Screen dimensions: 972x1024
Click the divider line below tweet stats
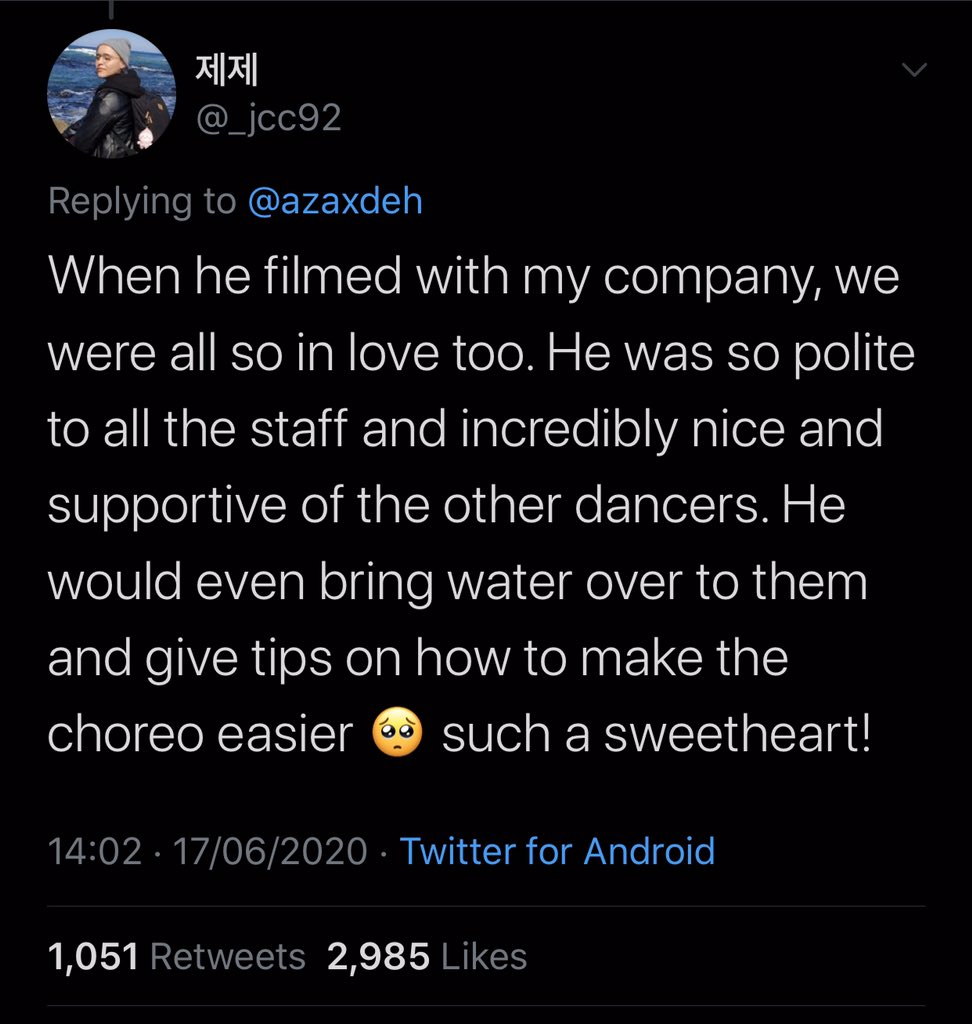[486, 1006]
